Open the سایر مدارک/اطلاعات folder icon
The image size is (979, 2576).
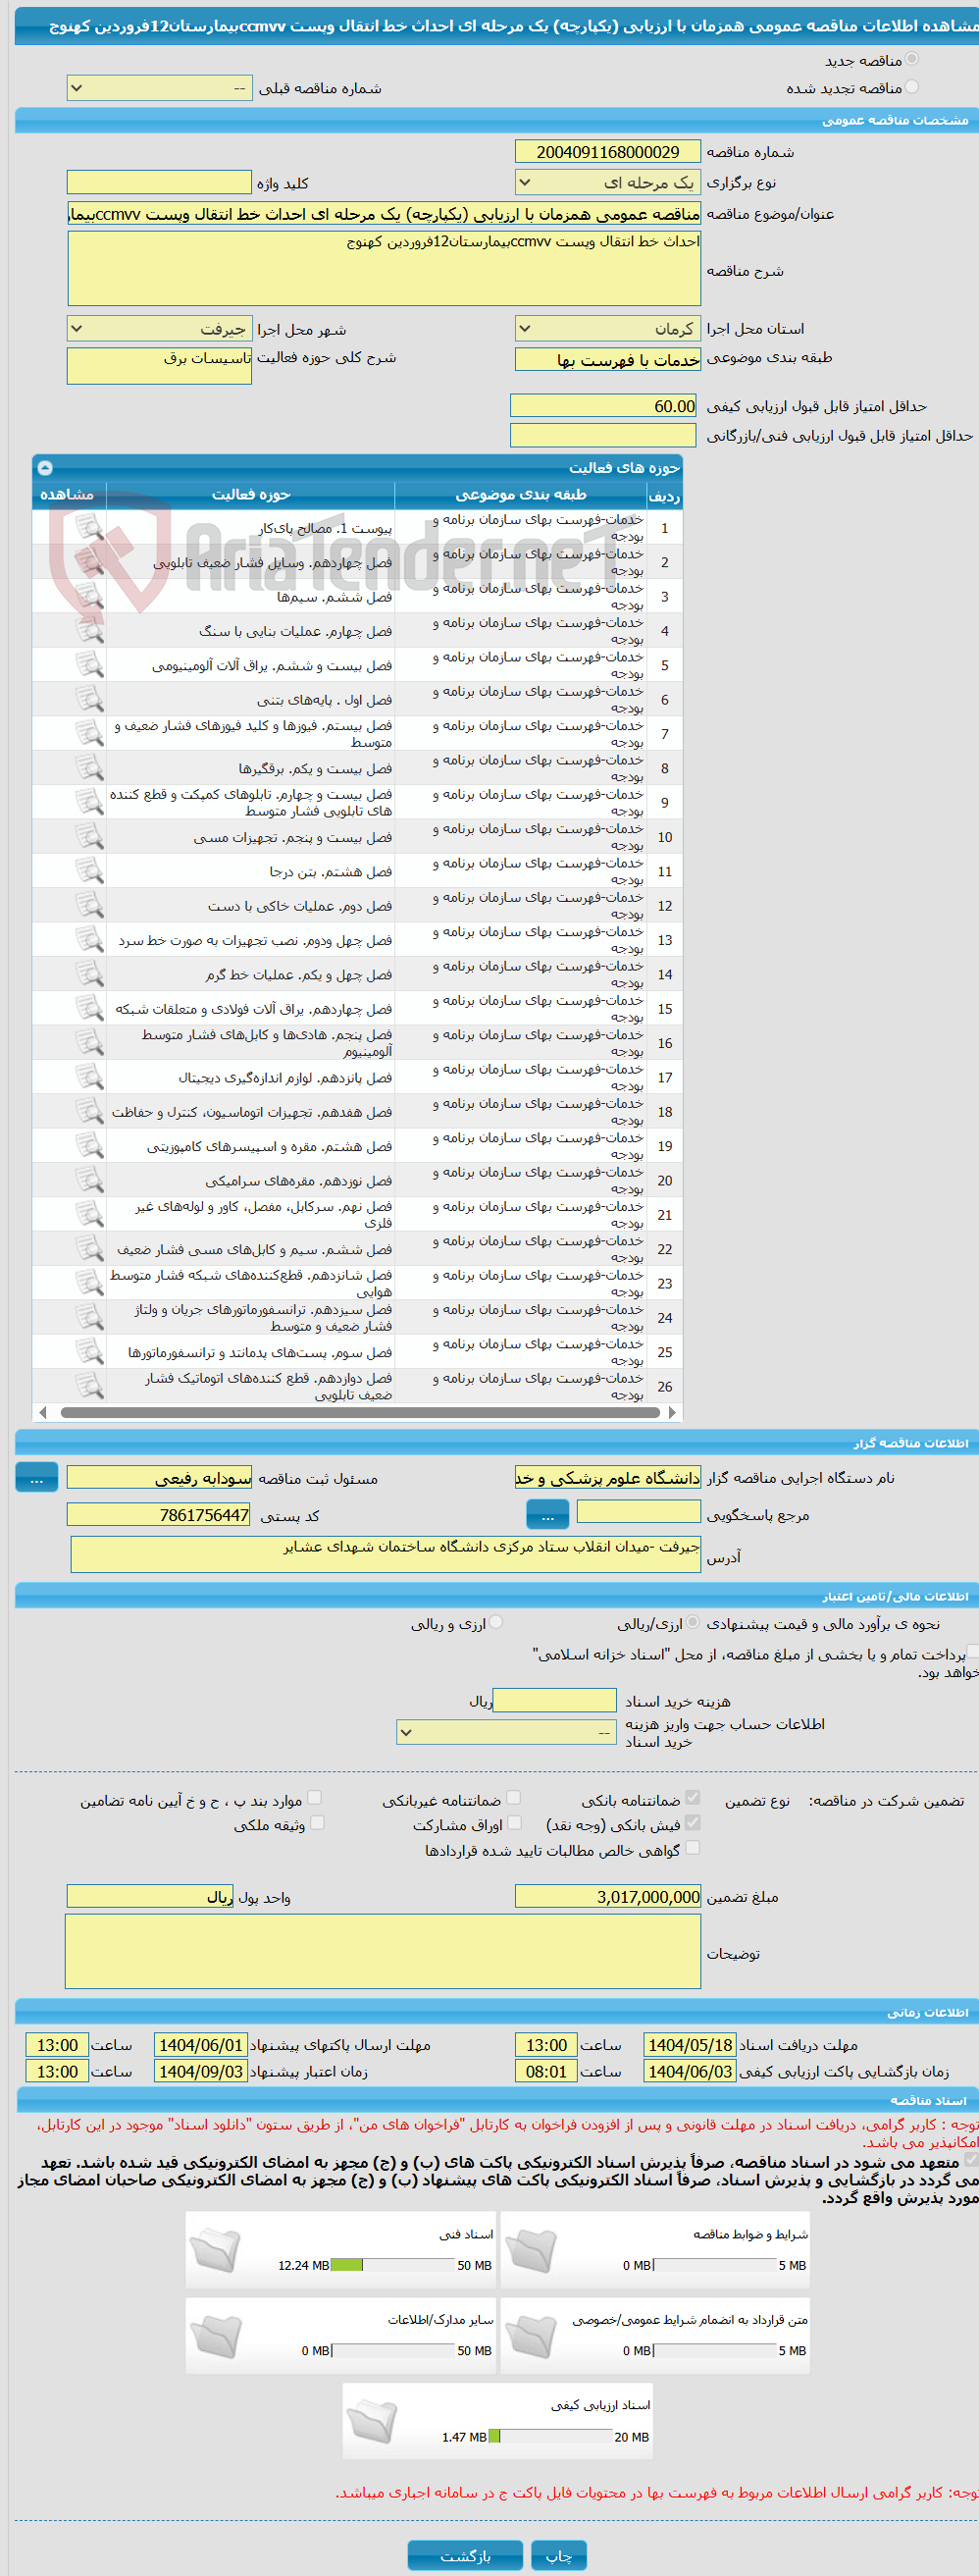pos(215,2337)
